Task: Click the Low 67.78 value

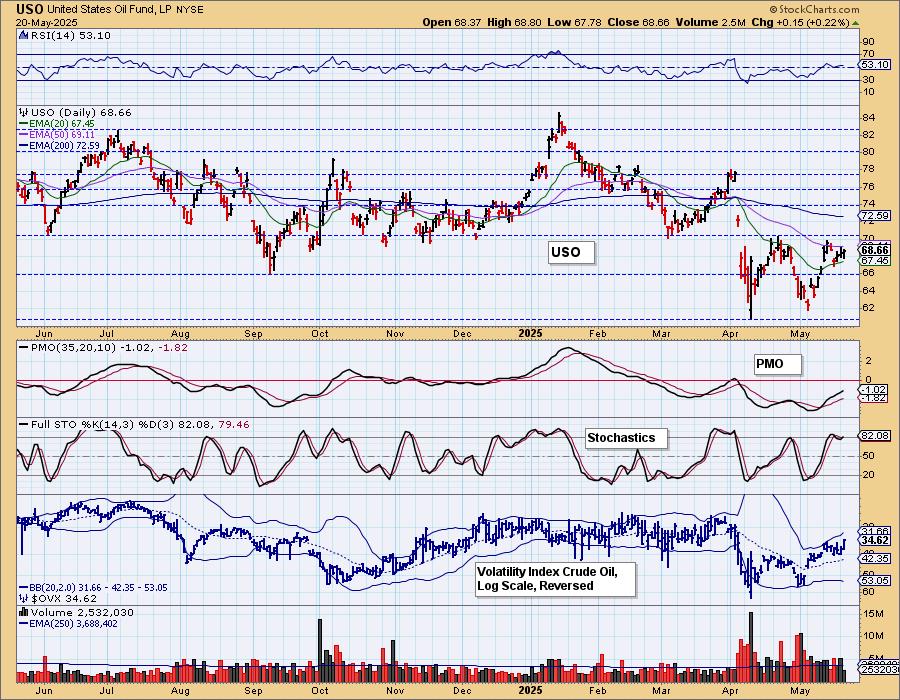Action: click(x=574, y=22)
